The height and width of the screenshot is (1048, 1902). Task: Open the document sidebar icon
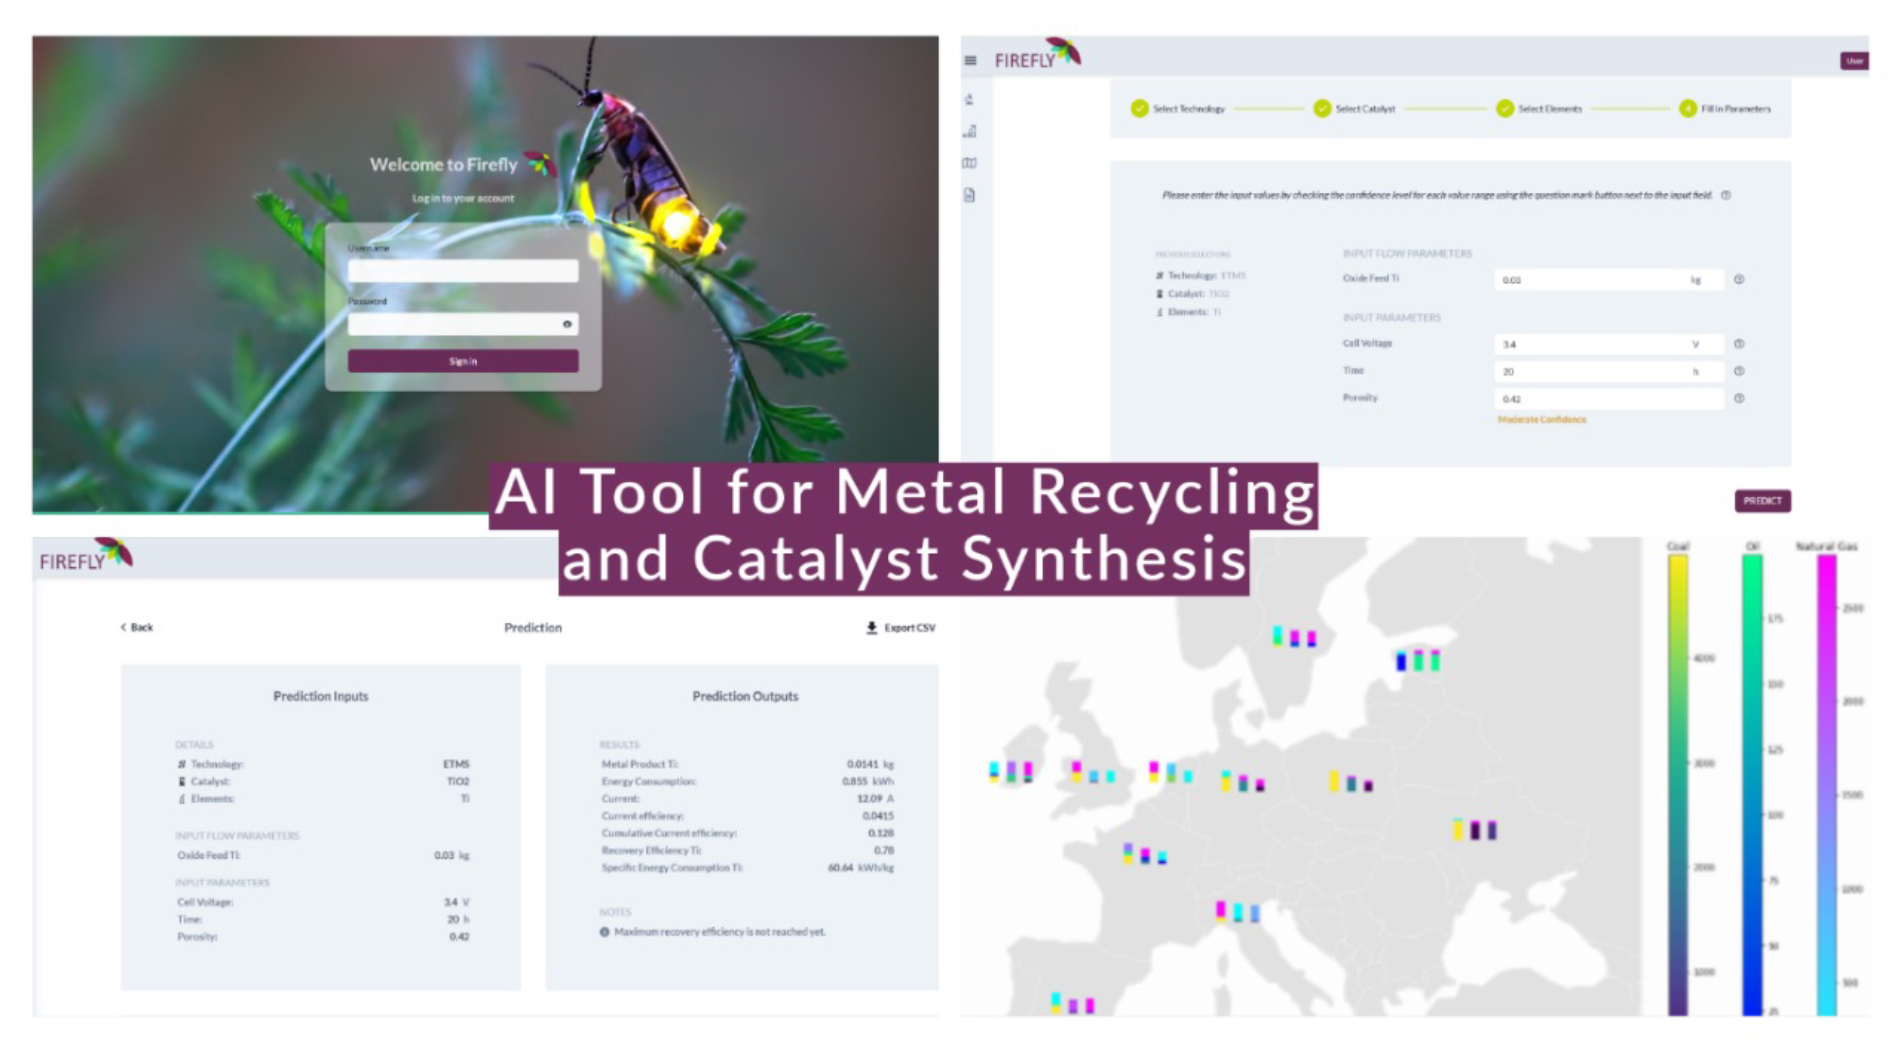point(969,195)
